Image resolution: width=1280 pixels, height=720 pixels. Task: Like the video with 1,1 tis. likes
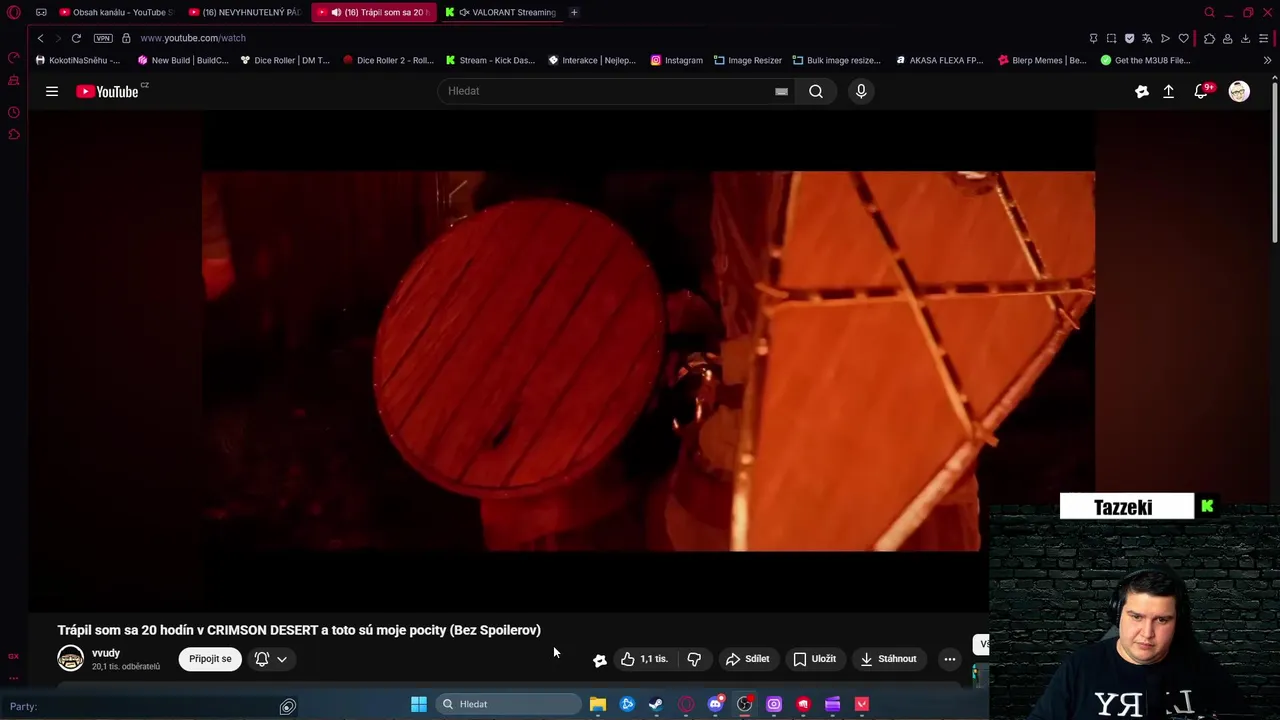pyautogui.click(x=644, y=659)
